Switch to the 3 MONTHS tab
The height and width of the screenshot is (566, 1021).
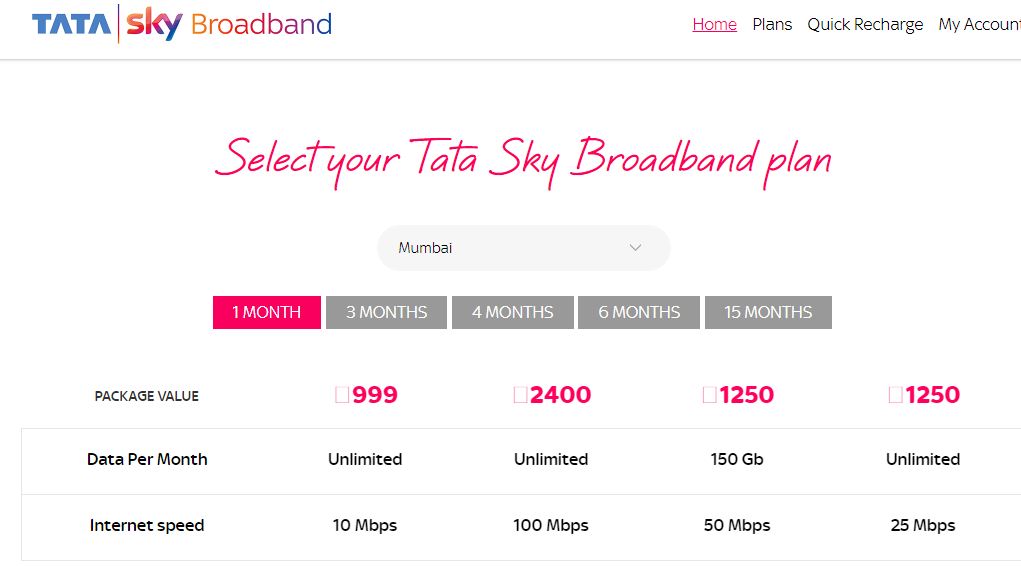(x=387, y=312)
